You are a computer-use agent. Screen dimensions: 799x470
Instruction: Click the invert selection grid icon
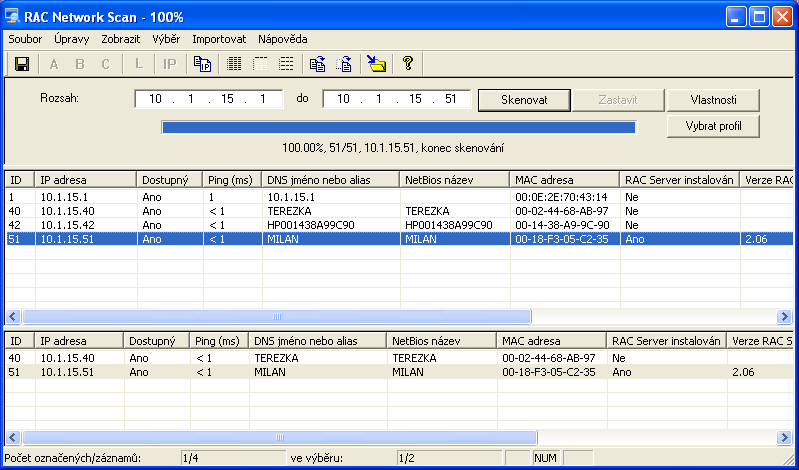[x=286, y=64]
